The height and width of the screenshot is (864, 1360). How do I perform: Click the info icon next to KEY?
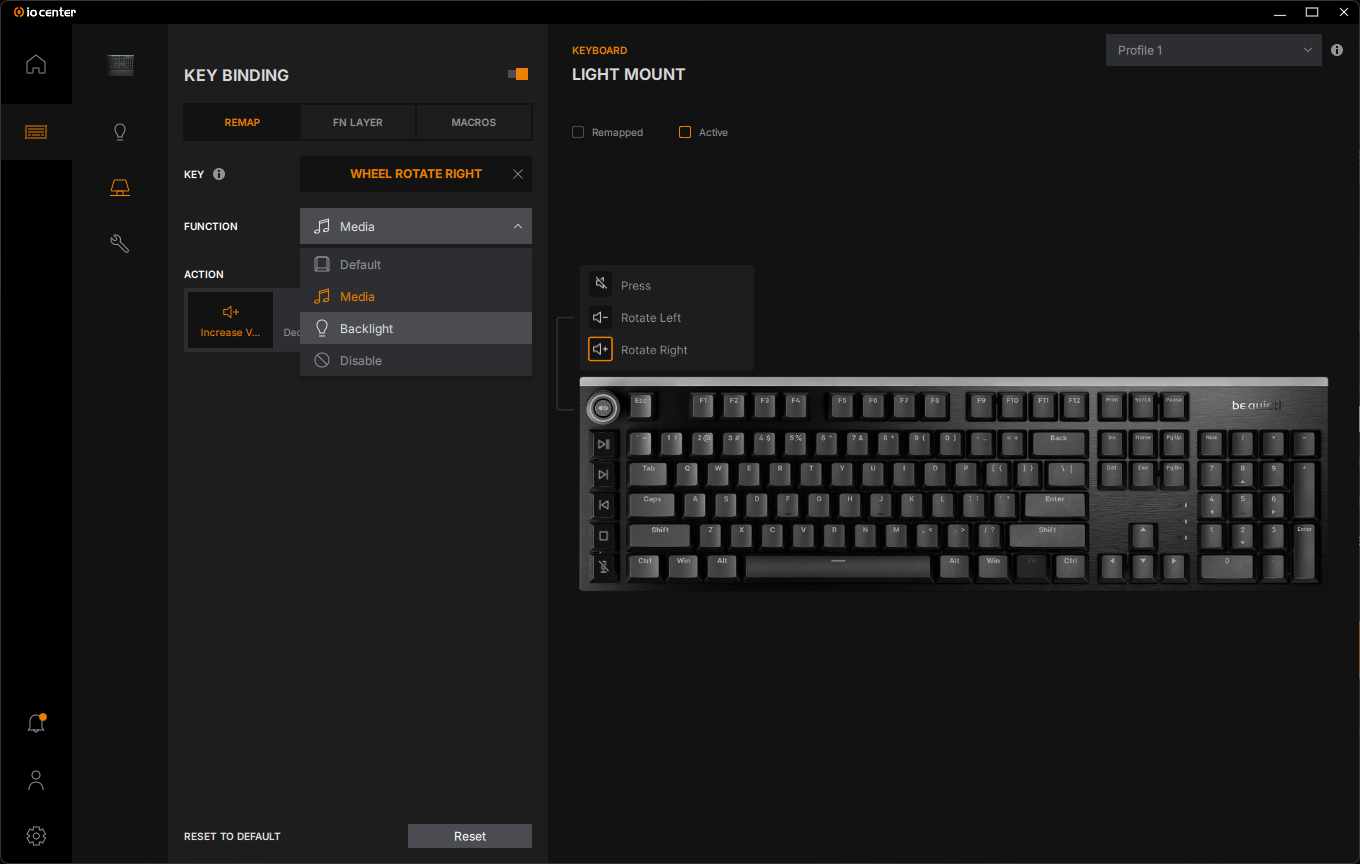[x=219, y=174]
